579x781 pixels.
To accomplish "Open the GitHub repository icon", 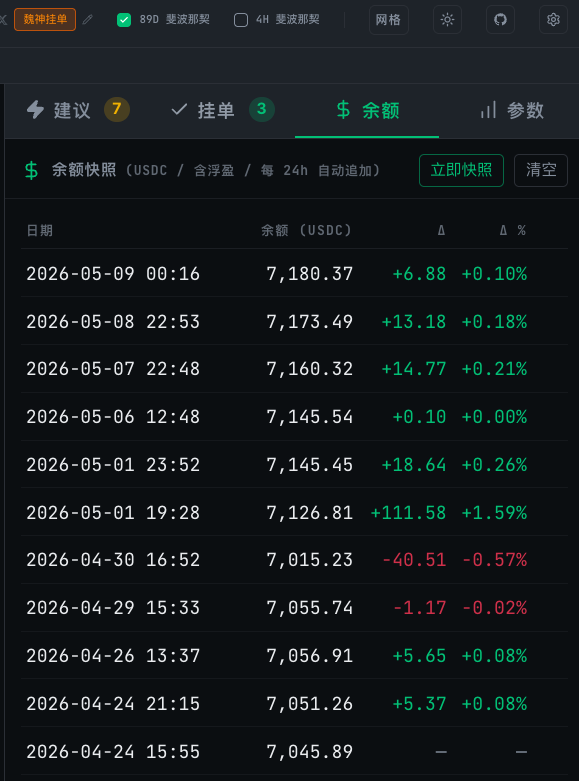I will tap(500, 19).
